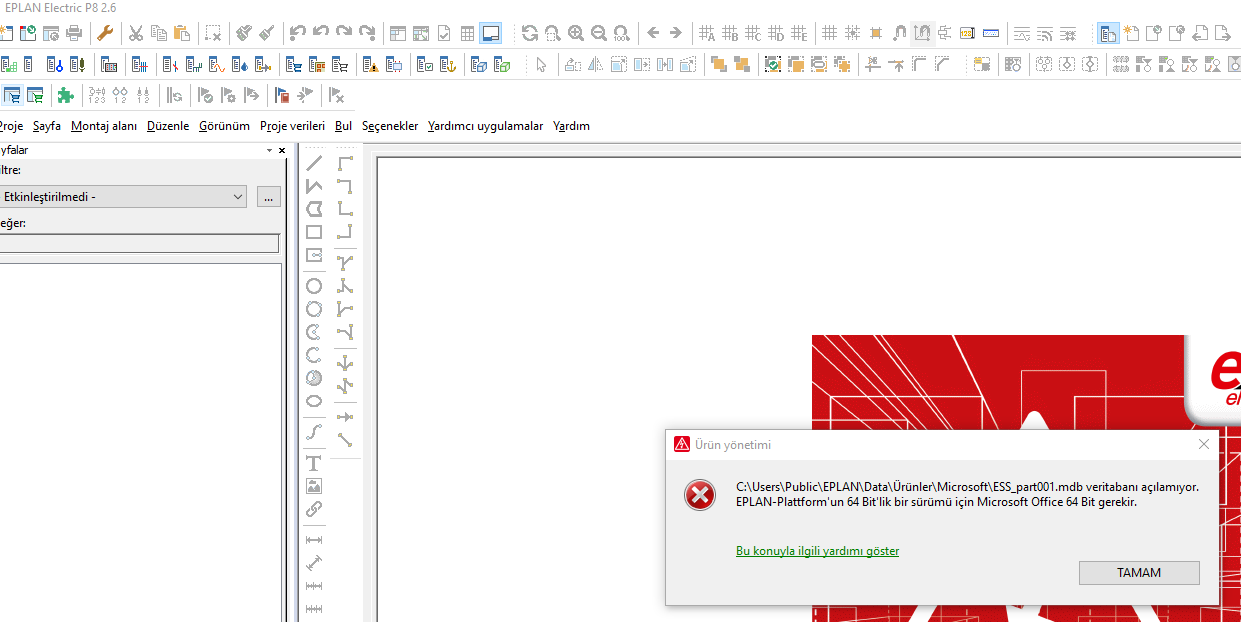Image resolution: width=1241 pixels, height=622 pixels.
Task: Click the TAMAM button in error dialog
Action: pos(1139,573)
